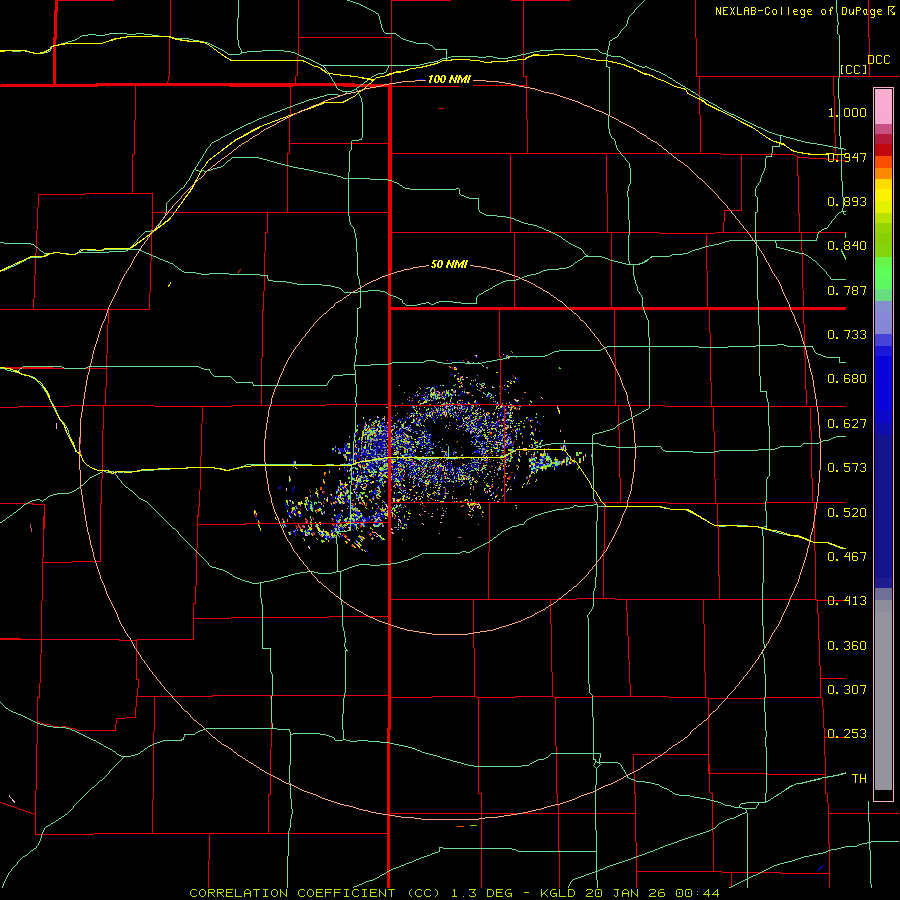Click the 50 NMI range ring label
Viewport: 900px width, 900px height.
449,264
